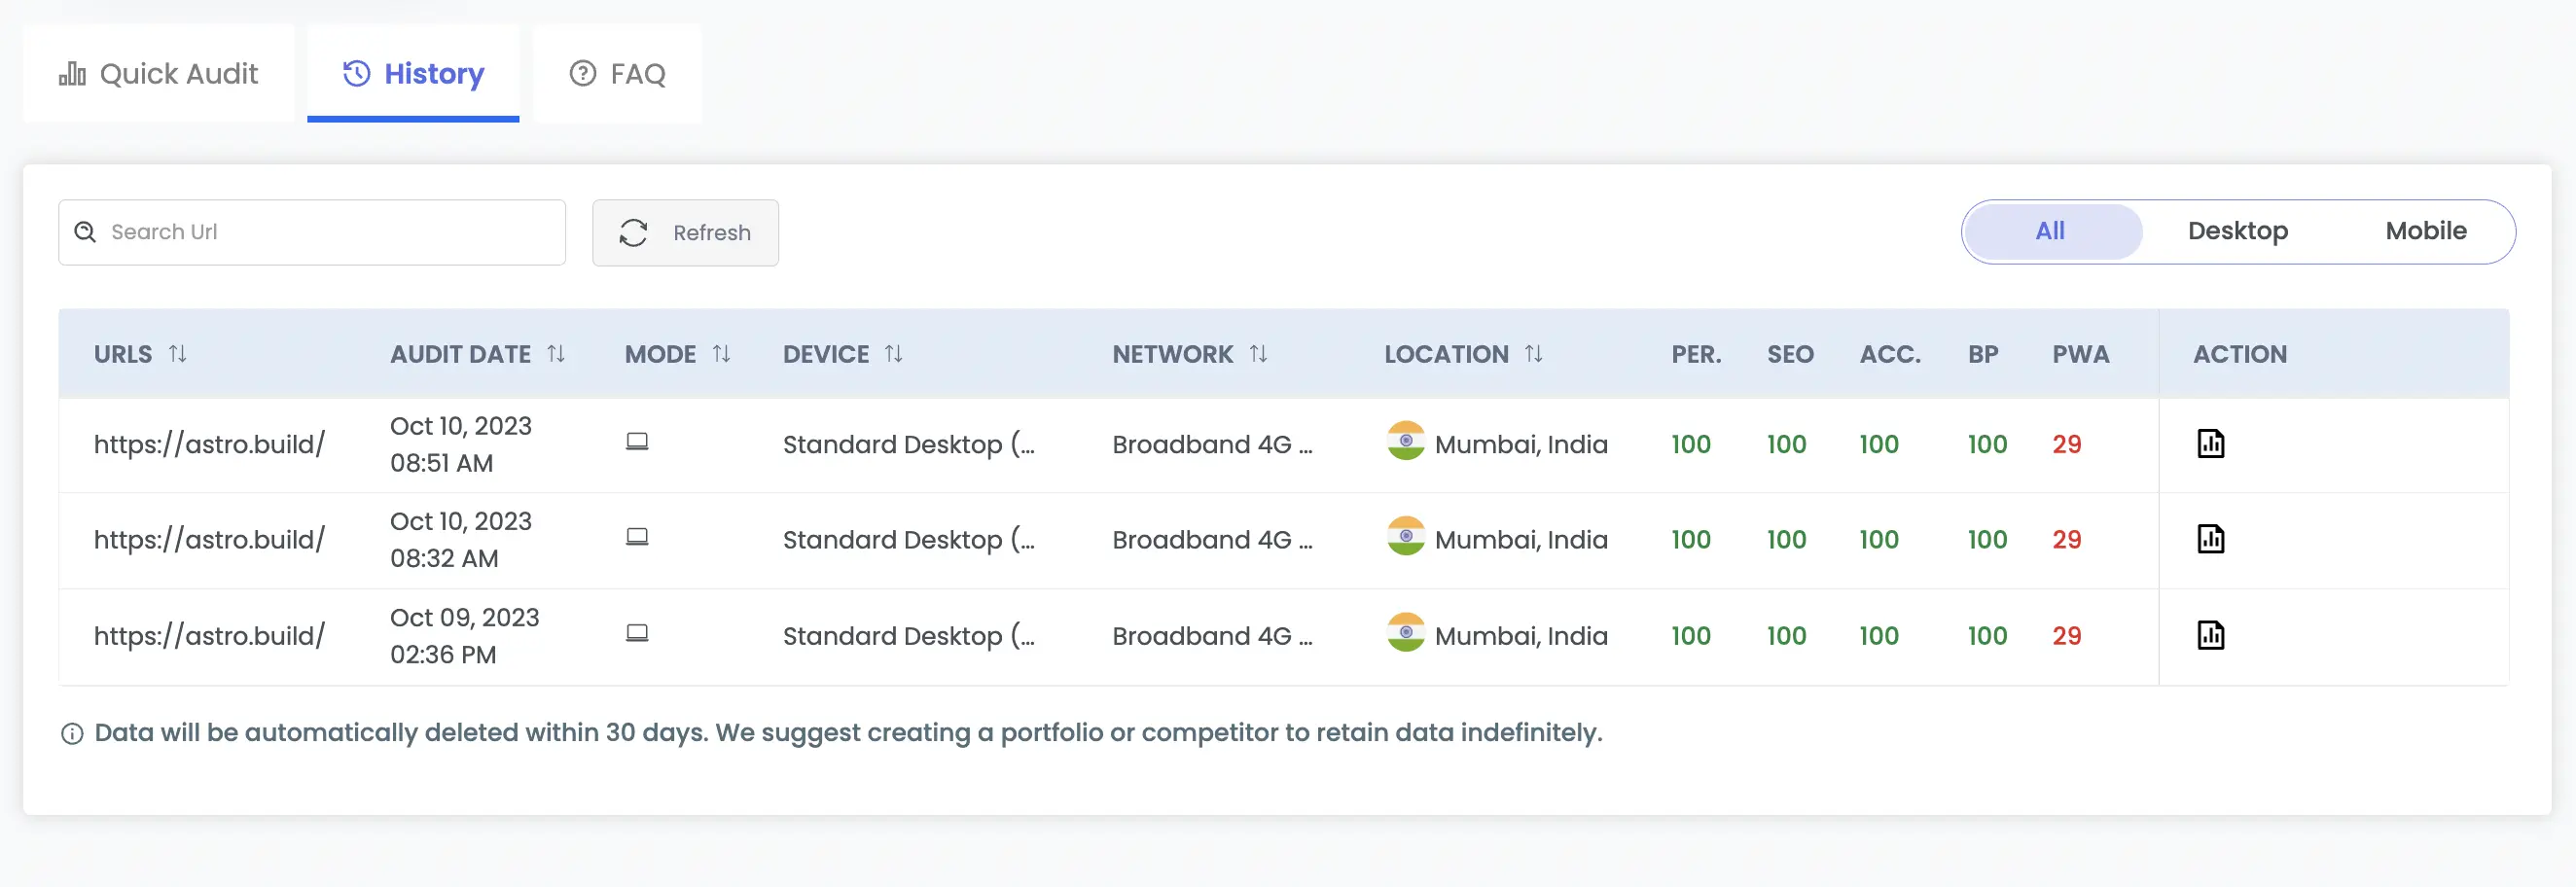Open report for Oct 10 08:51 AM audit
This screenshot has height=887, width=2576.
[x=2210, y=444]
